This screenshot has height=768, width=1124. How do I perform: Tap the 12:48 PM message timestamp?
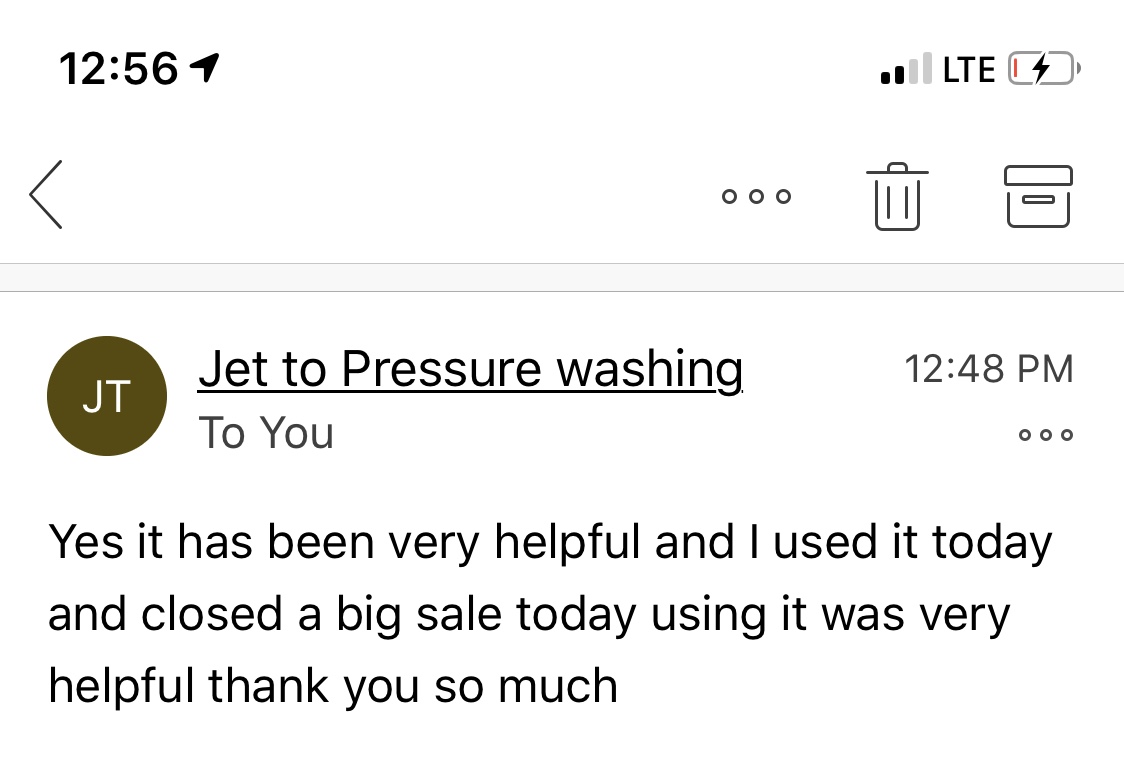pos(988,369)
